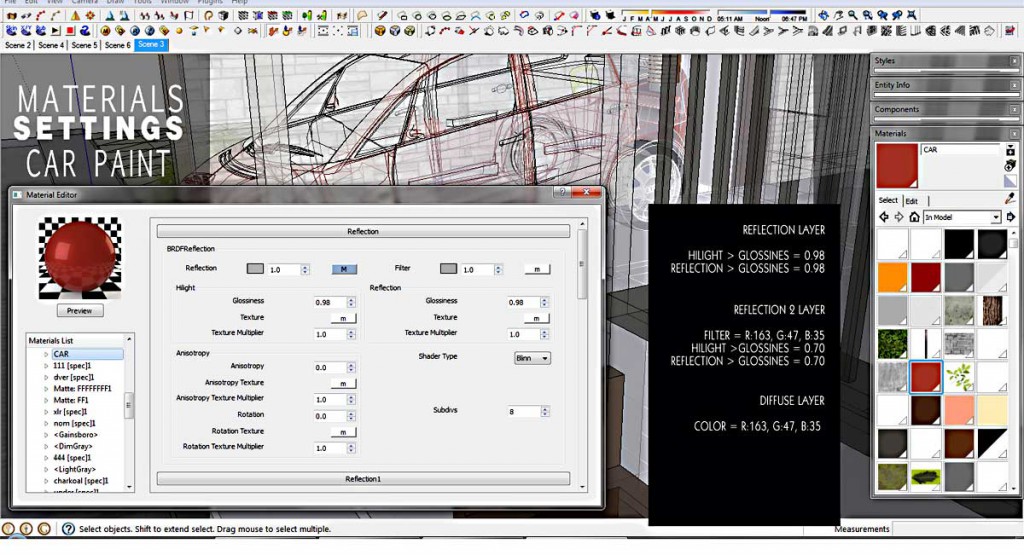Click the Subdivs spinner arrows
Screen dimensions: 1024x555
click(545, 411)
